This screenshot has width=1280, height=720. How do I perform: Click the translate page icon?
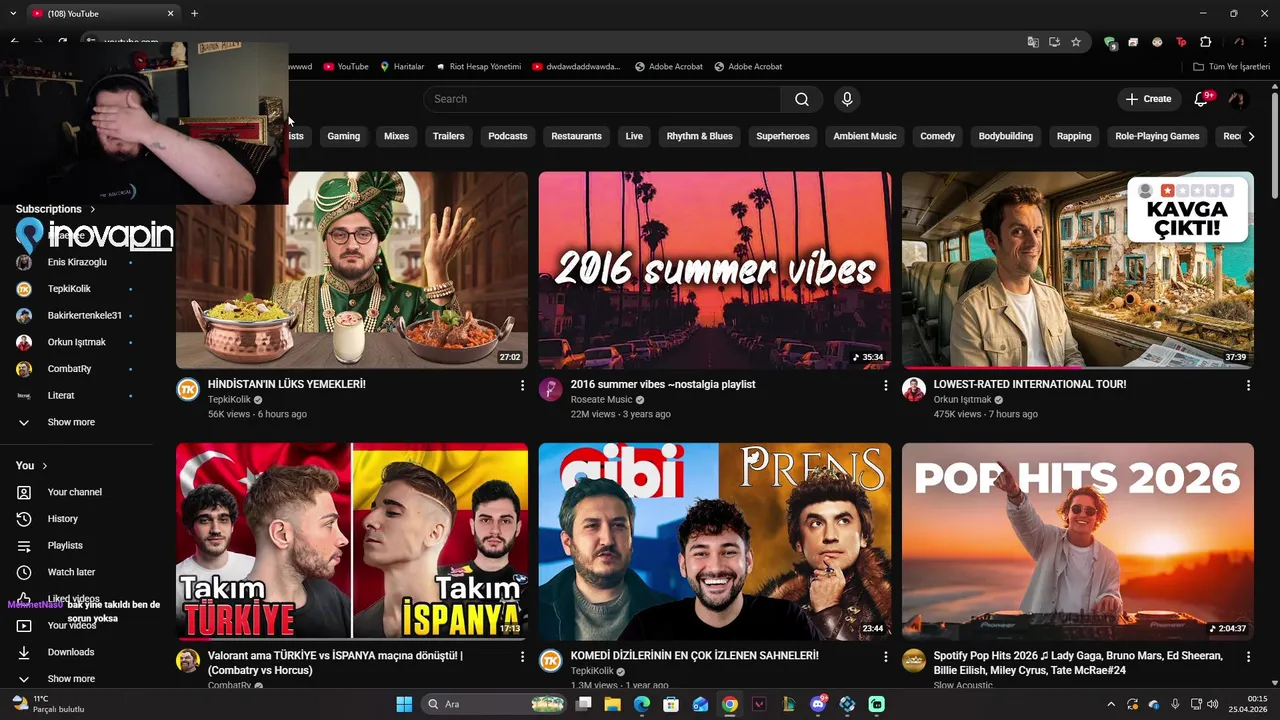coord(1033,42)
